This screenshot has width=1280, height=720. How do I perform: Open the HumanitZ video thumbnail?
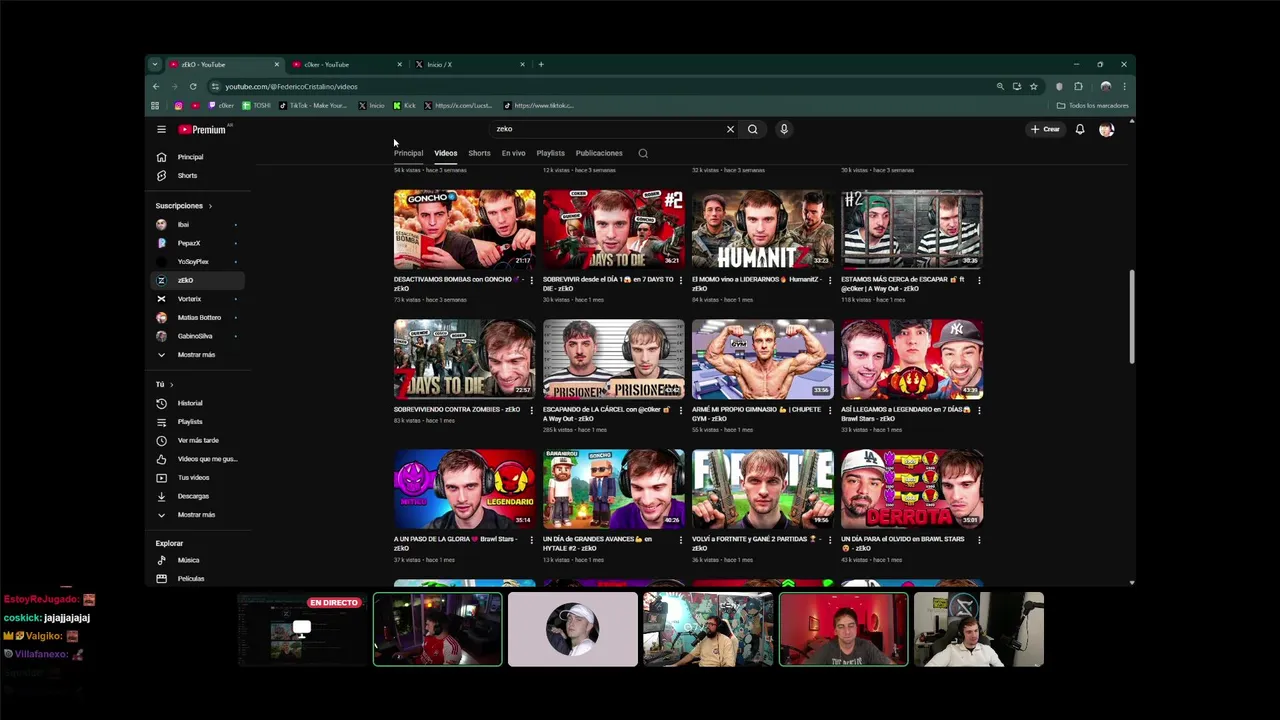tap(763, 229)
